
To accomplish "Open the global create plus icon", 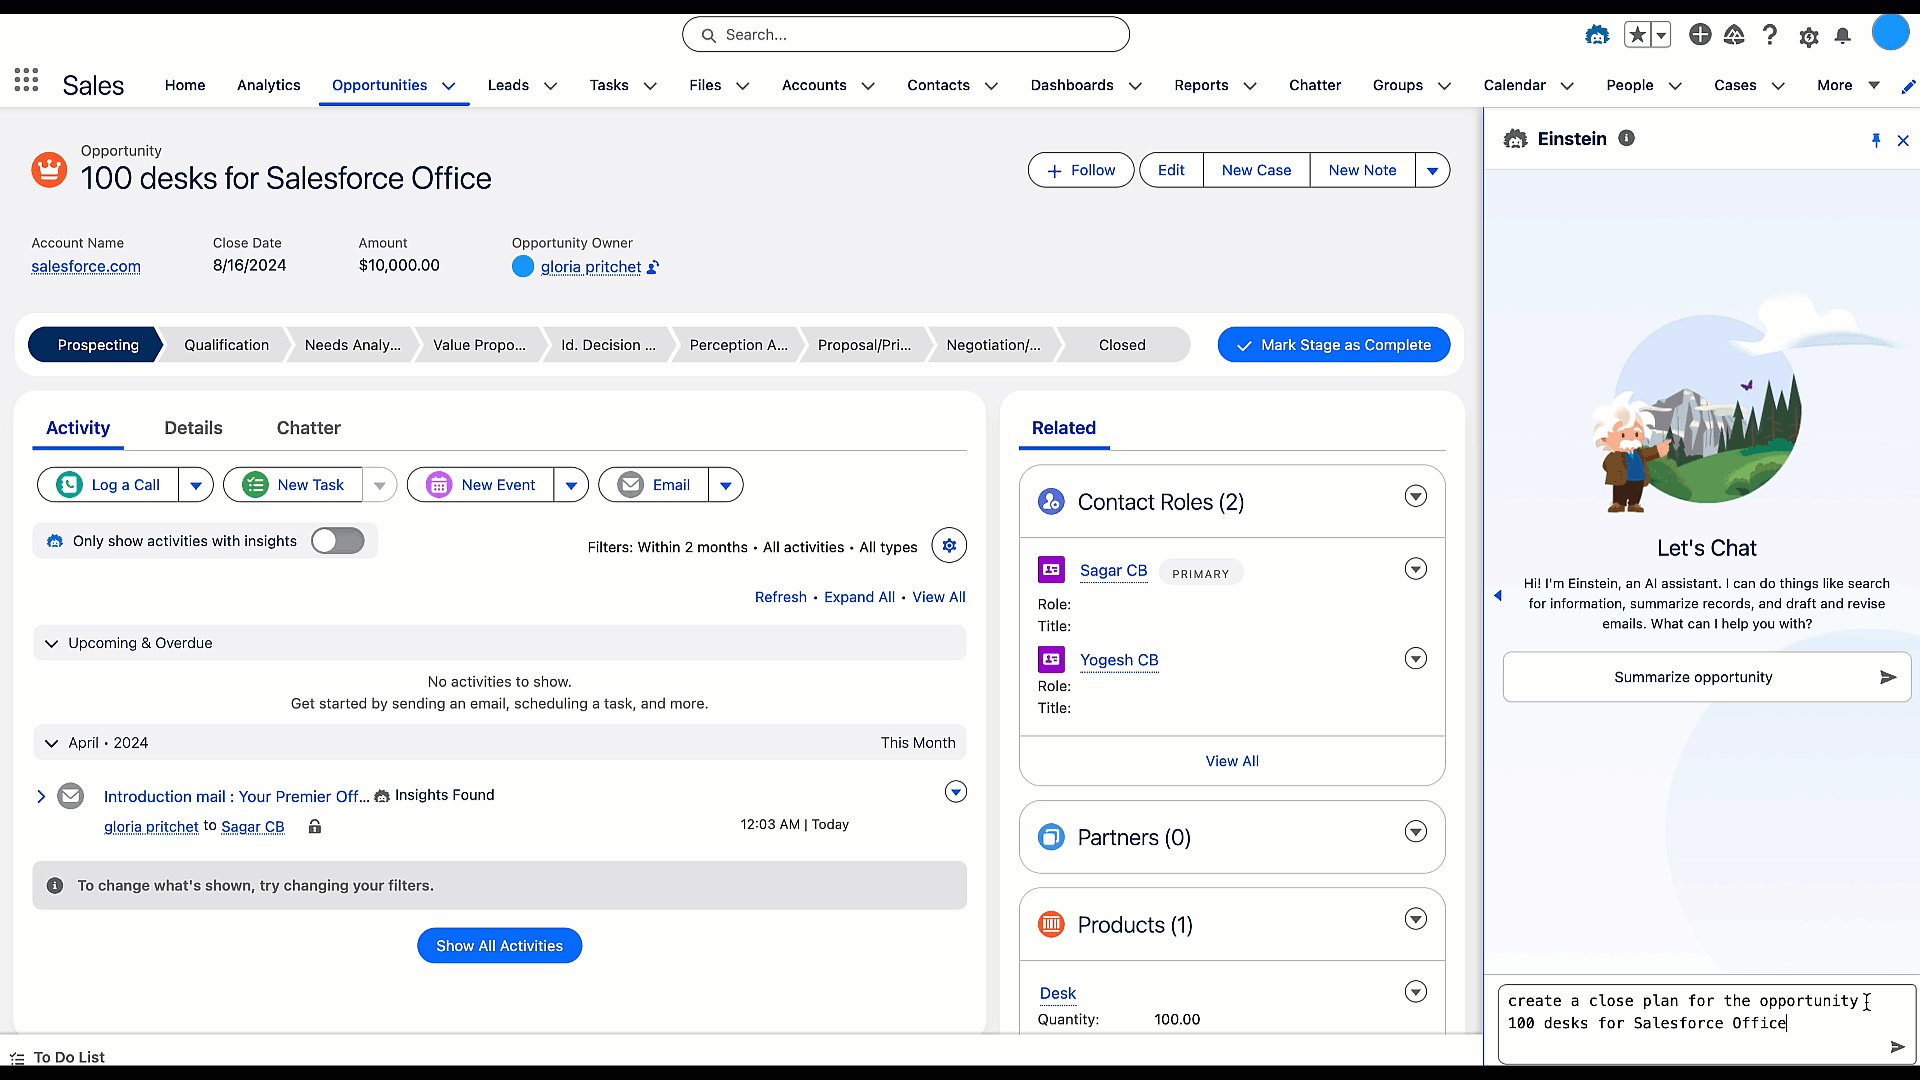I will 1699,35.
